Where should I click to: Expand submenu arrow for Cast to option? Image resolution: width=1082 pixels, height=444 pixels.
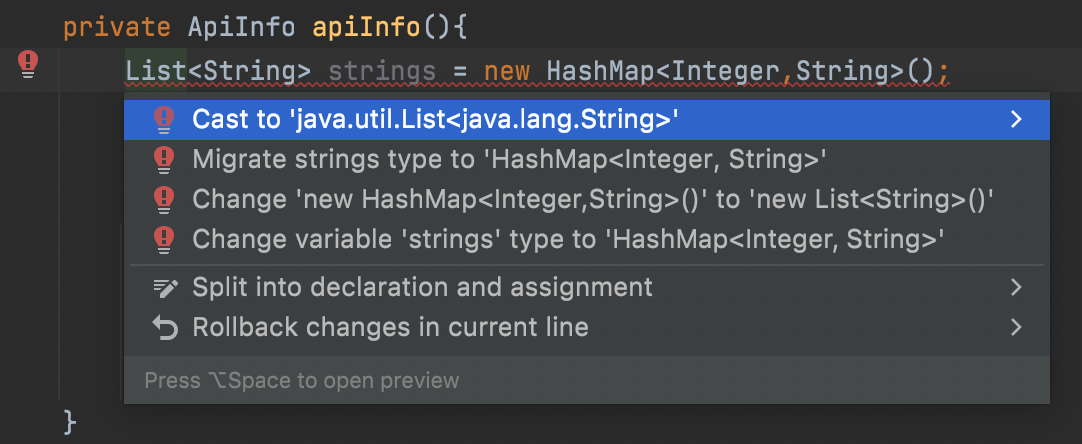(x=1016, y=120)
